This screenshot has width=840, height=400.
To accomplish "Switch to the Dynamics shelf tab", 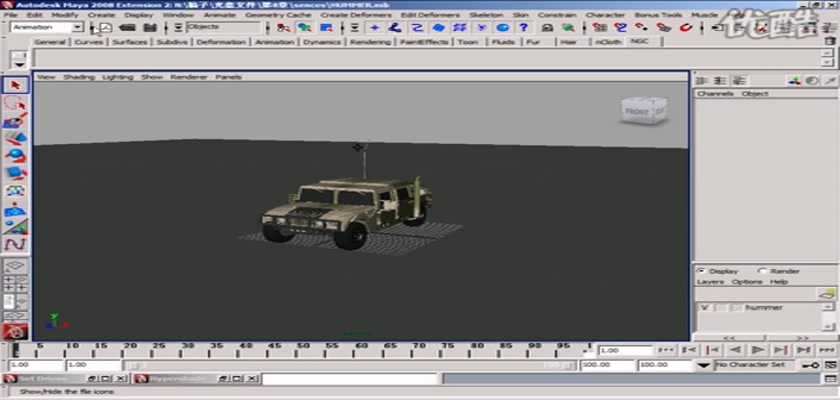I will pos(322,42).
